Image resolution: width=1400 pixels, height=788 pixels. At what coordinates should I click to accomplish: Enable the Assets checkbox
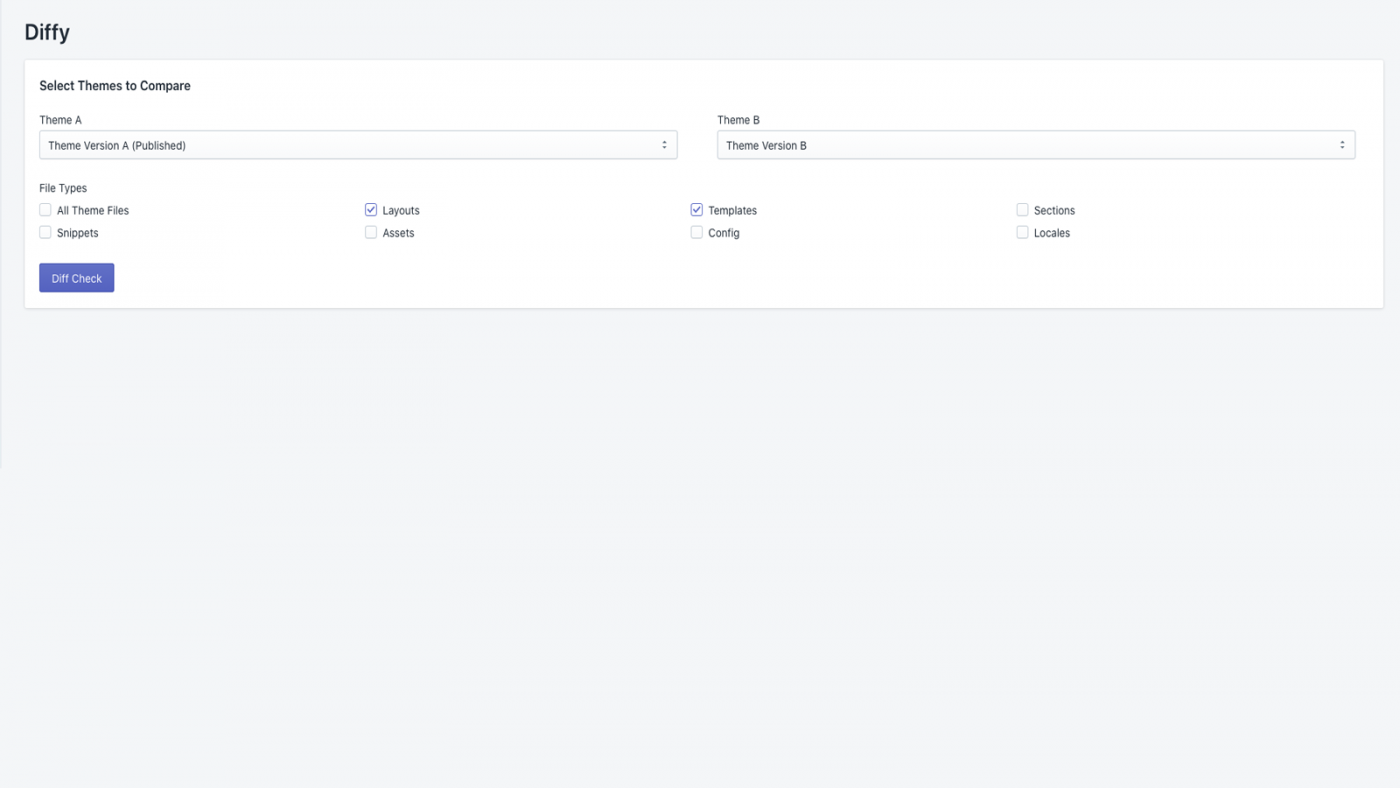tap(371, 232)
